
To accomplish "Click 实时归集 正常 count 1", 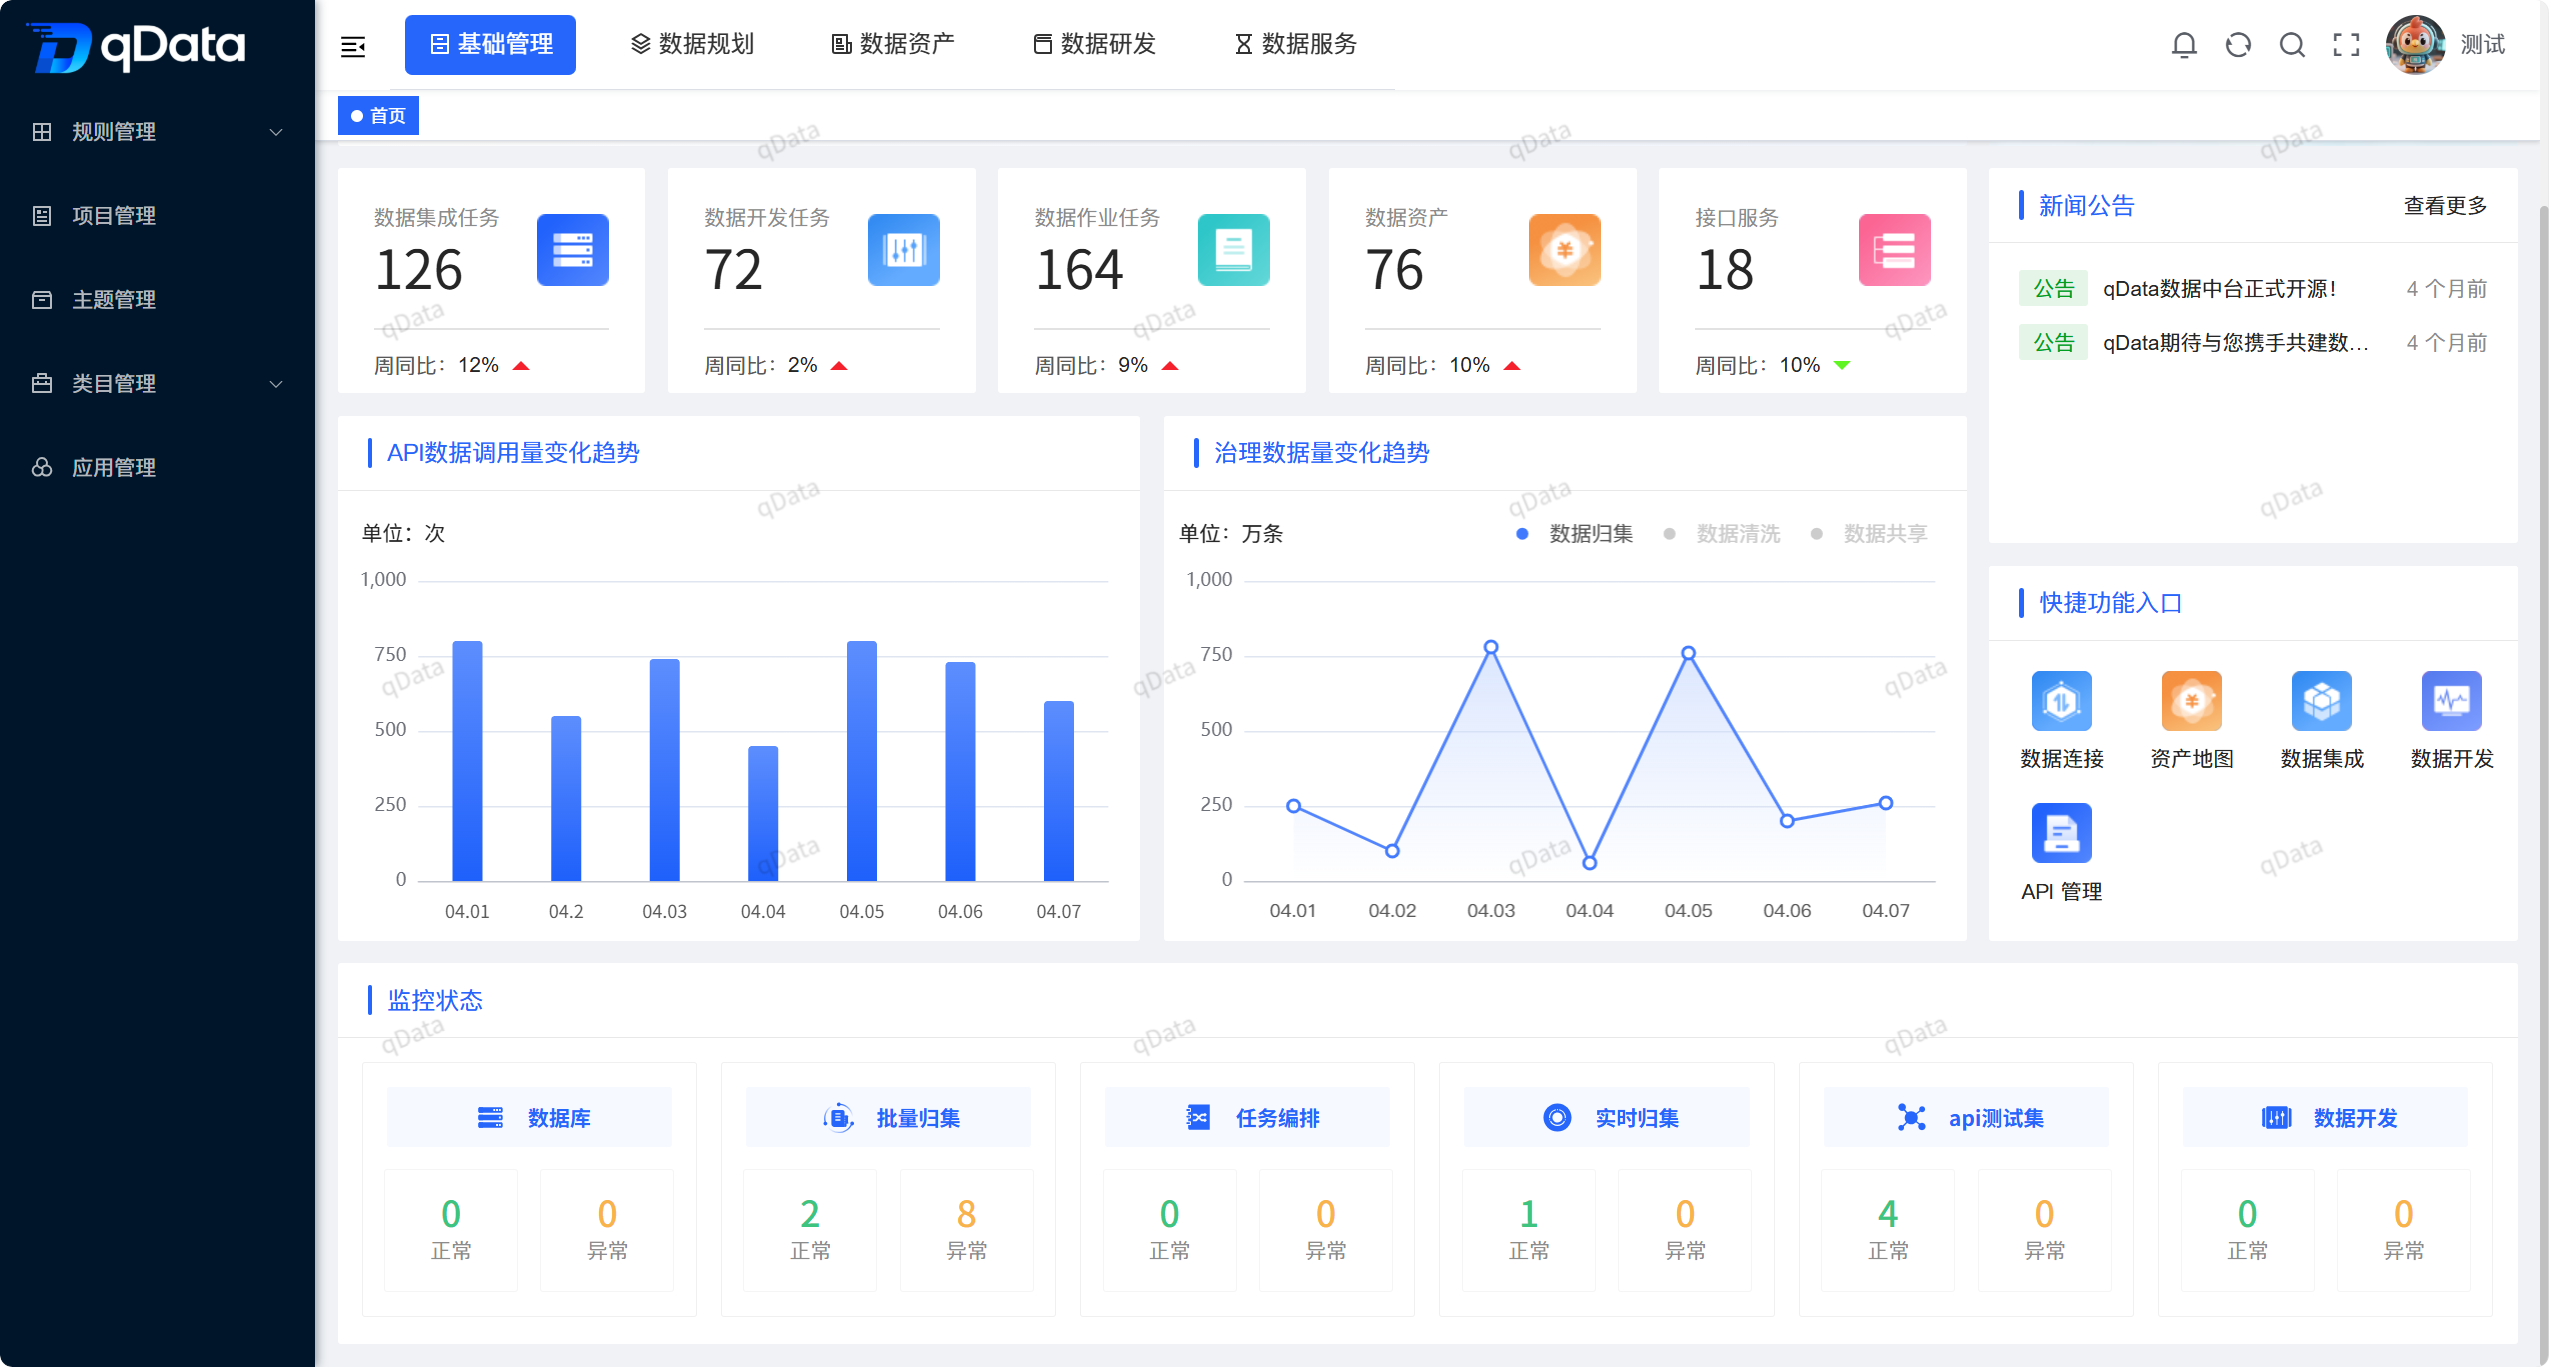I will coord(1529,1214).
